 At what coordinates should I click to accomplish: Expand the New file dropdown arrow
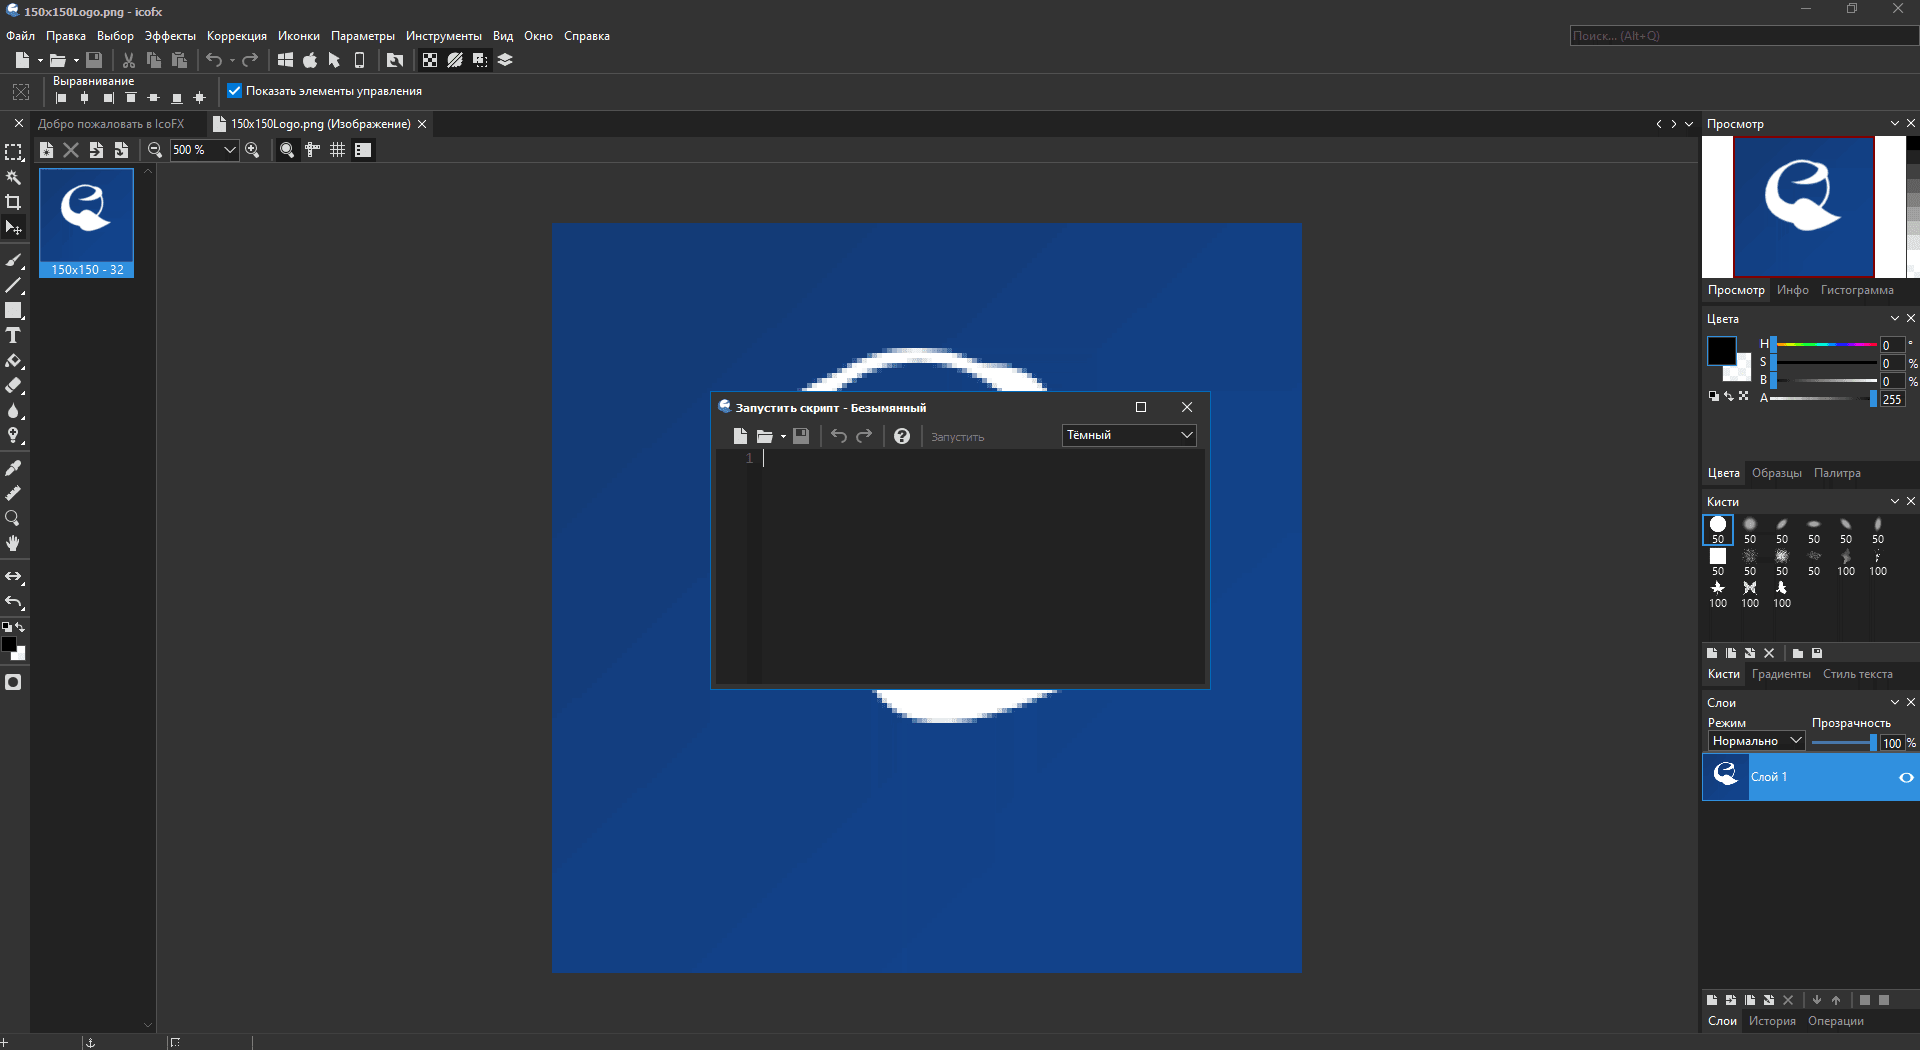(x=40, y=60)
